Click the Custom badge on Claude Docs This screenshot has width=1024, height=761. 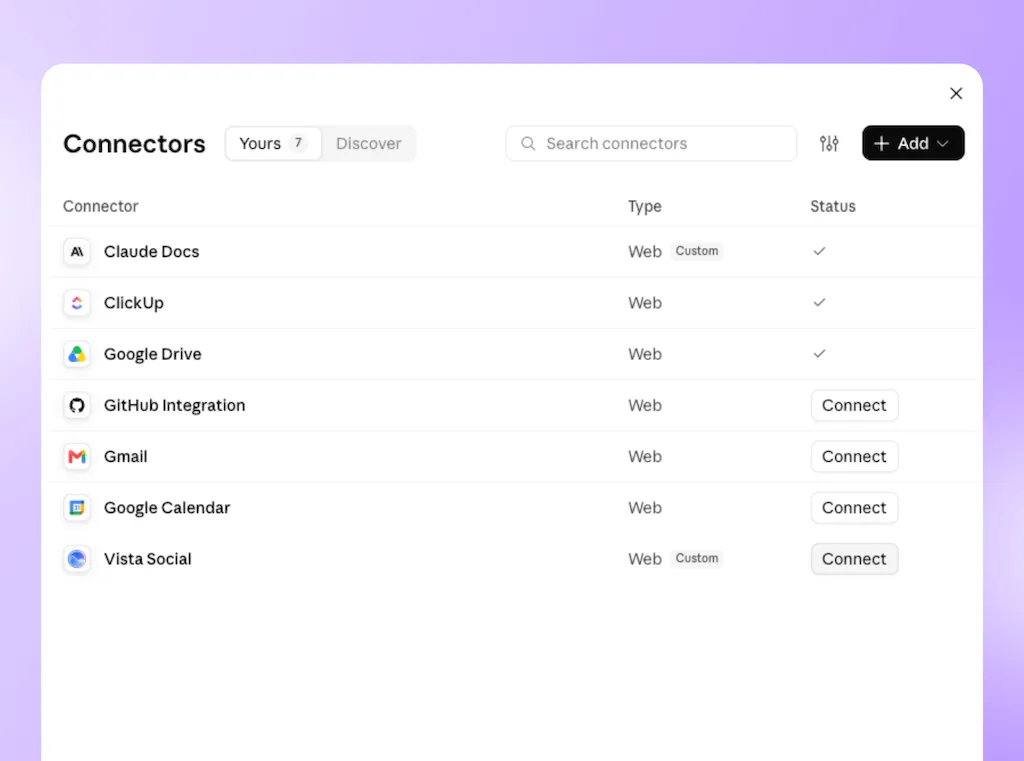(x=697, y=251)
